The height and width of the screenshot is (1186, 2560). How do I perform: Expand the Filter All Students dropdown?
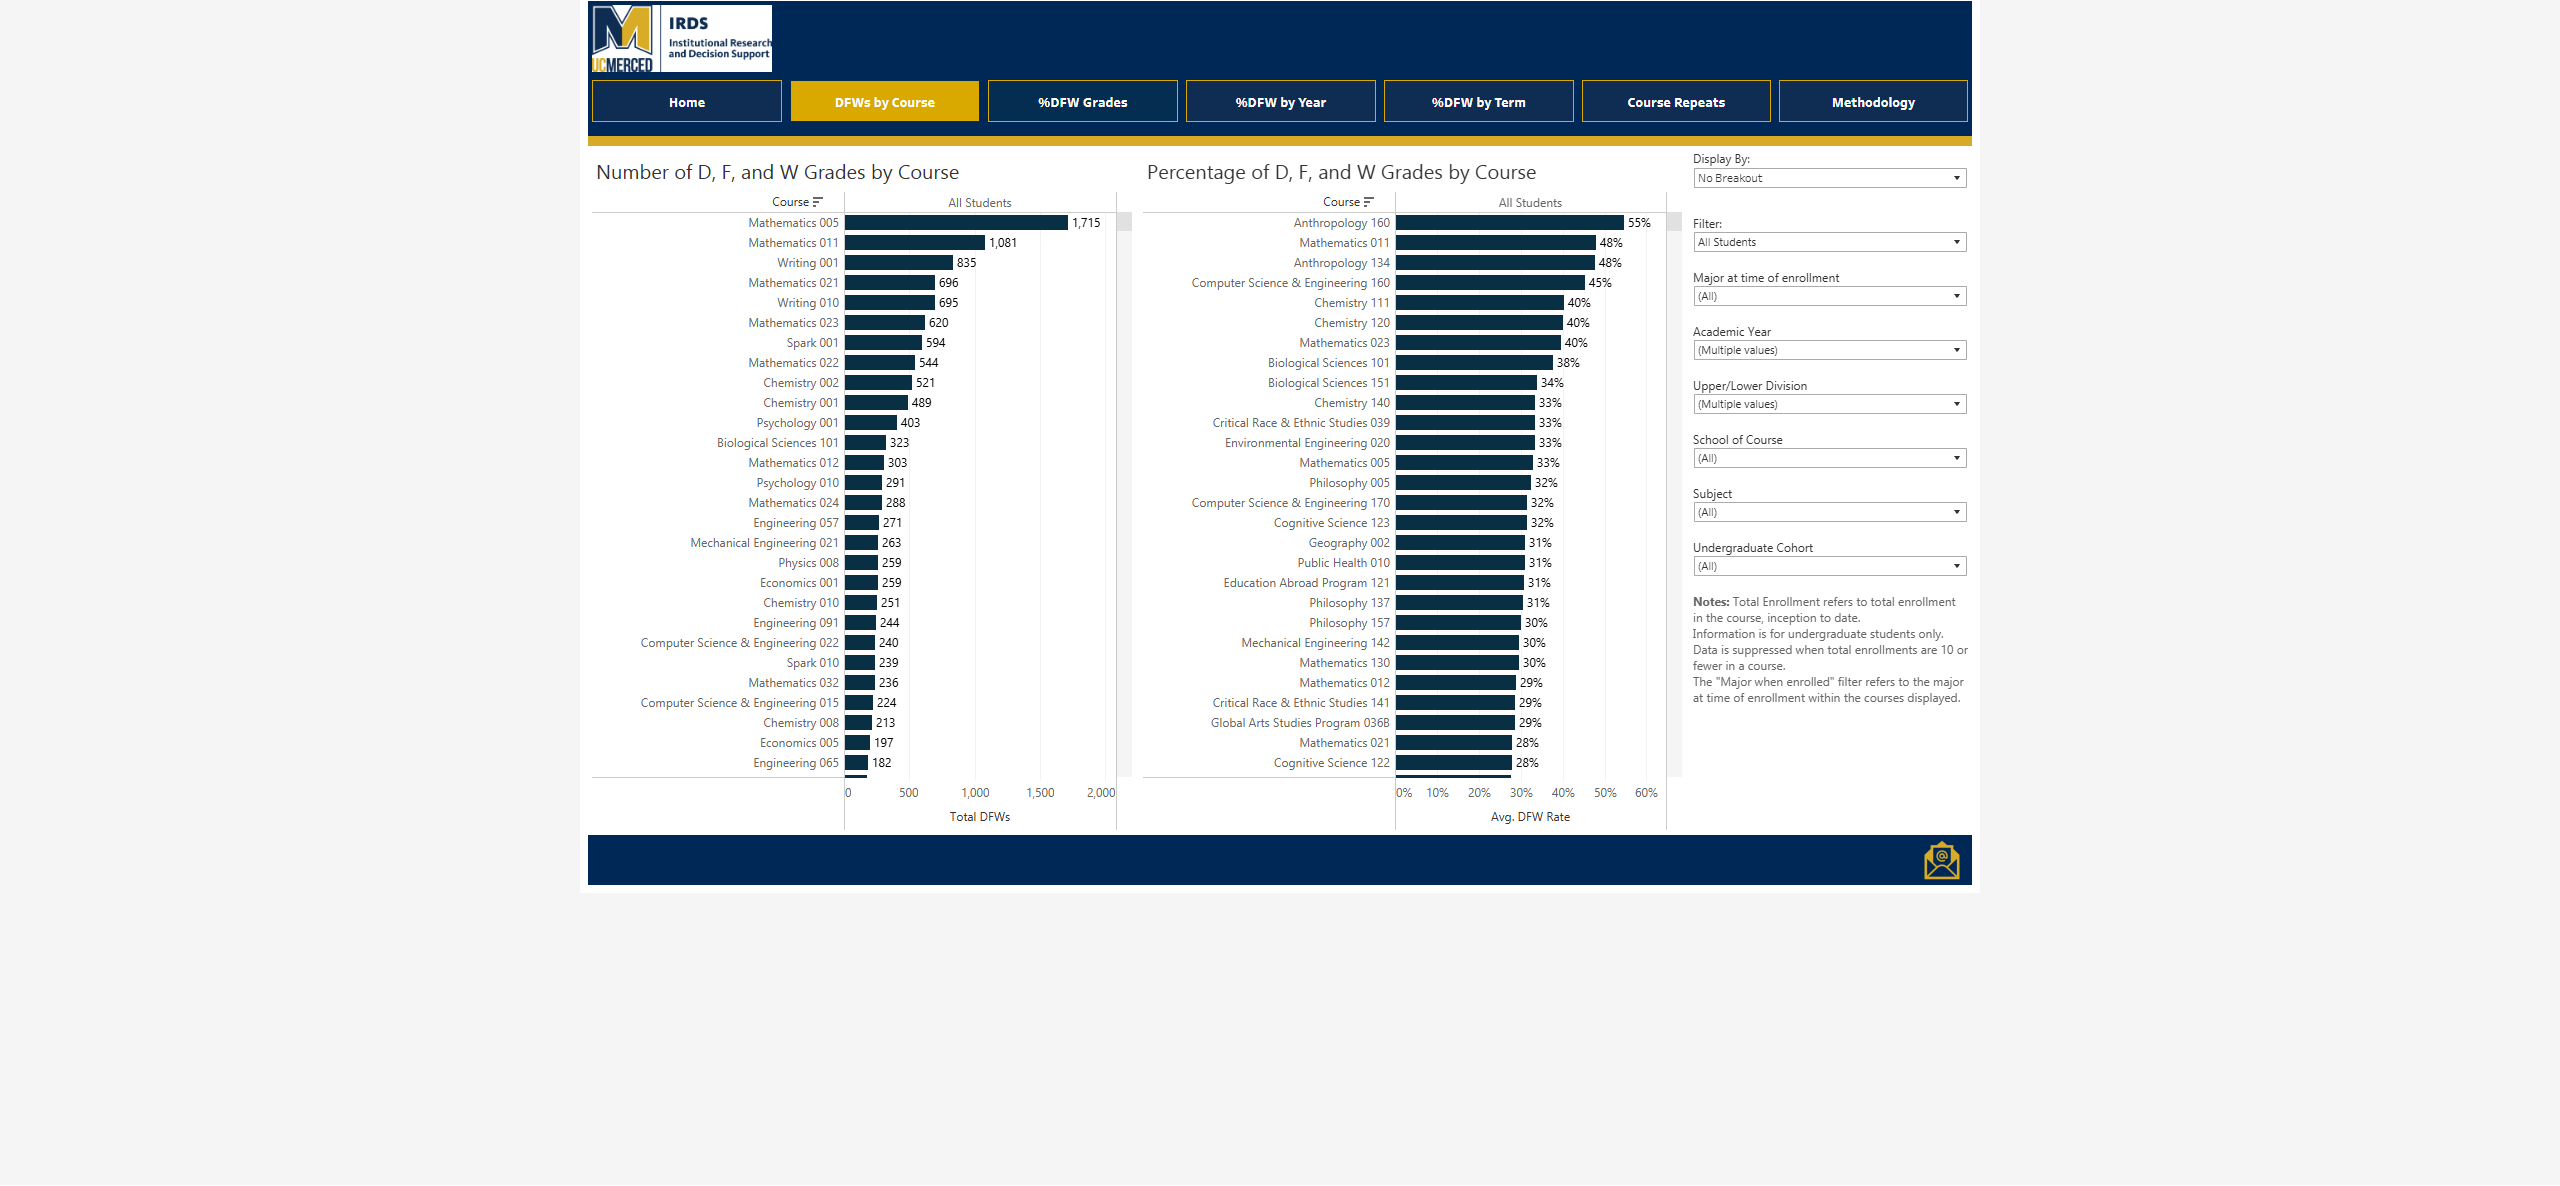1829,242
